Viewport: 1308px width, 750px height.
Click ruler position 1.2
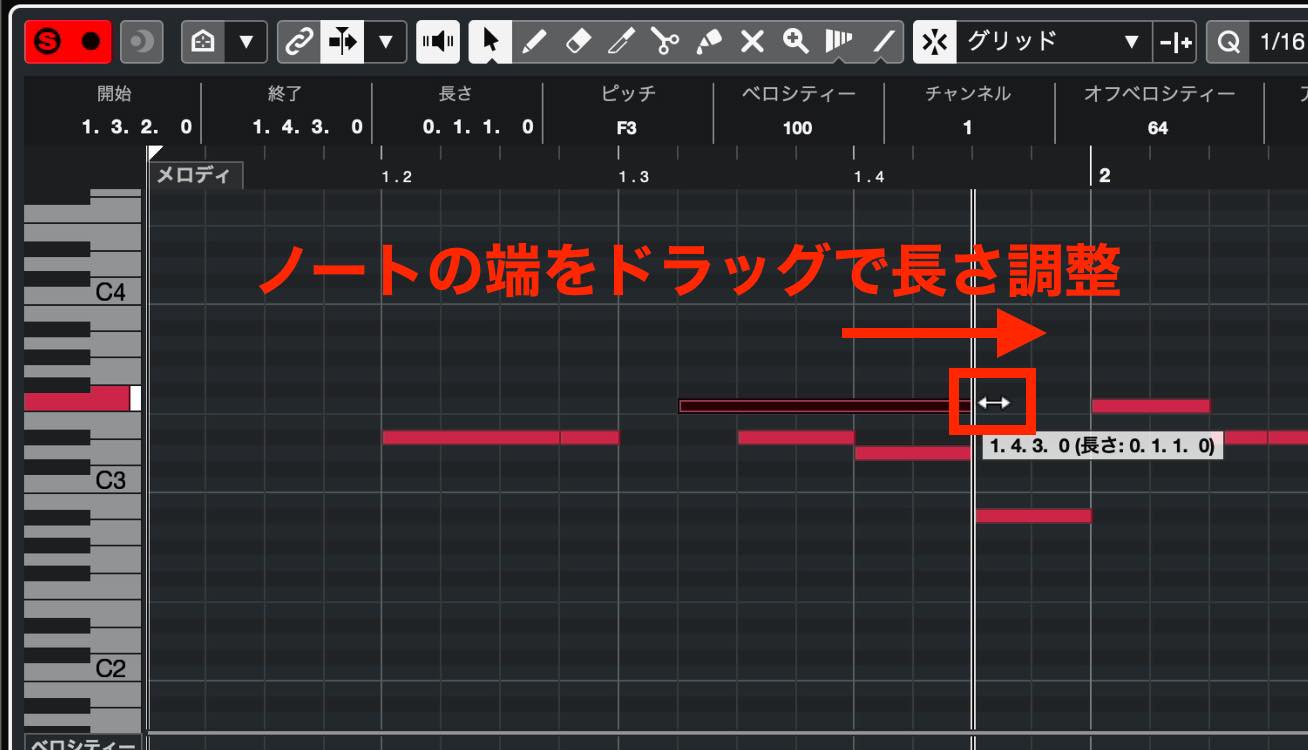pyautogui.click(x=396, y=177)
